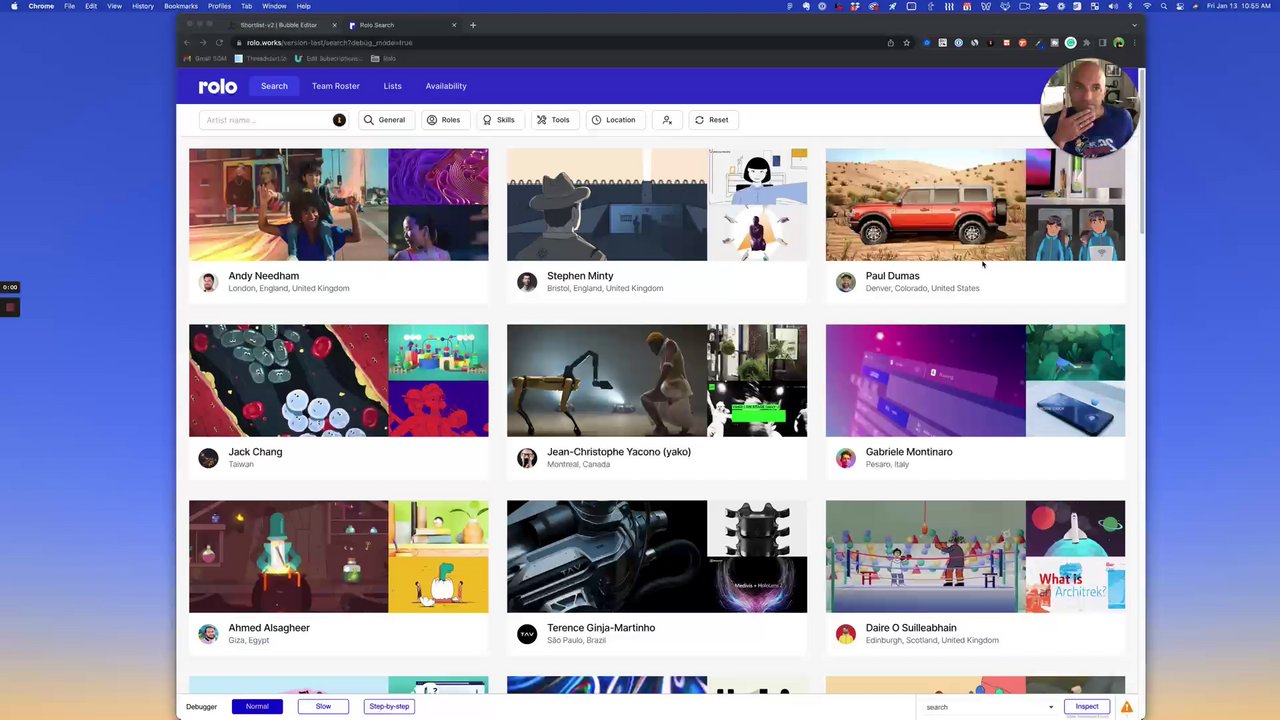Screen dimensions: 1280x720
Task: Open Daire O Suilleabhain's boxing ring thumbnail
Action: pyautogui.click(x=925, y=557)
